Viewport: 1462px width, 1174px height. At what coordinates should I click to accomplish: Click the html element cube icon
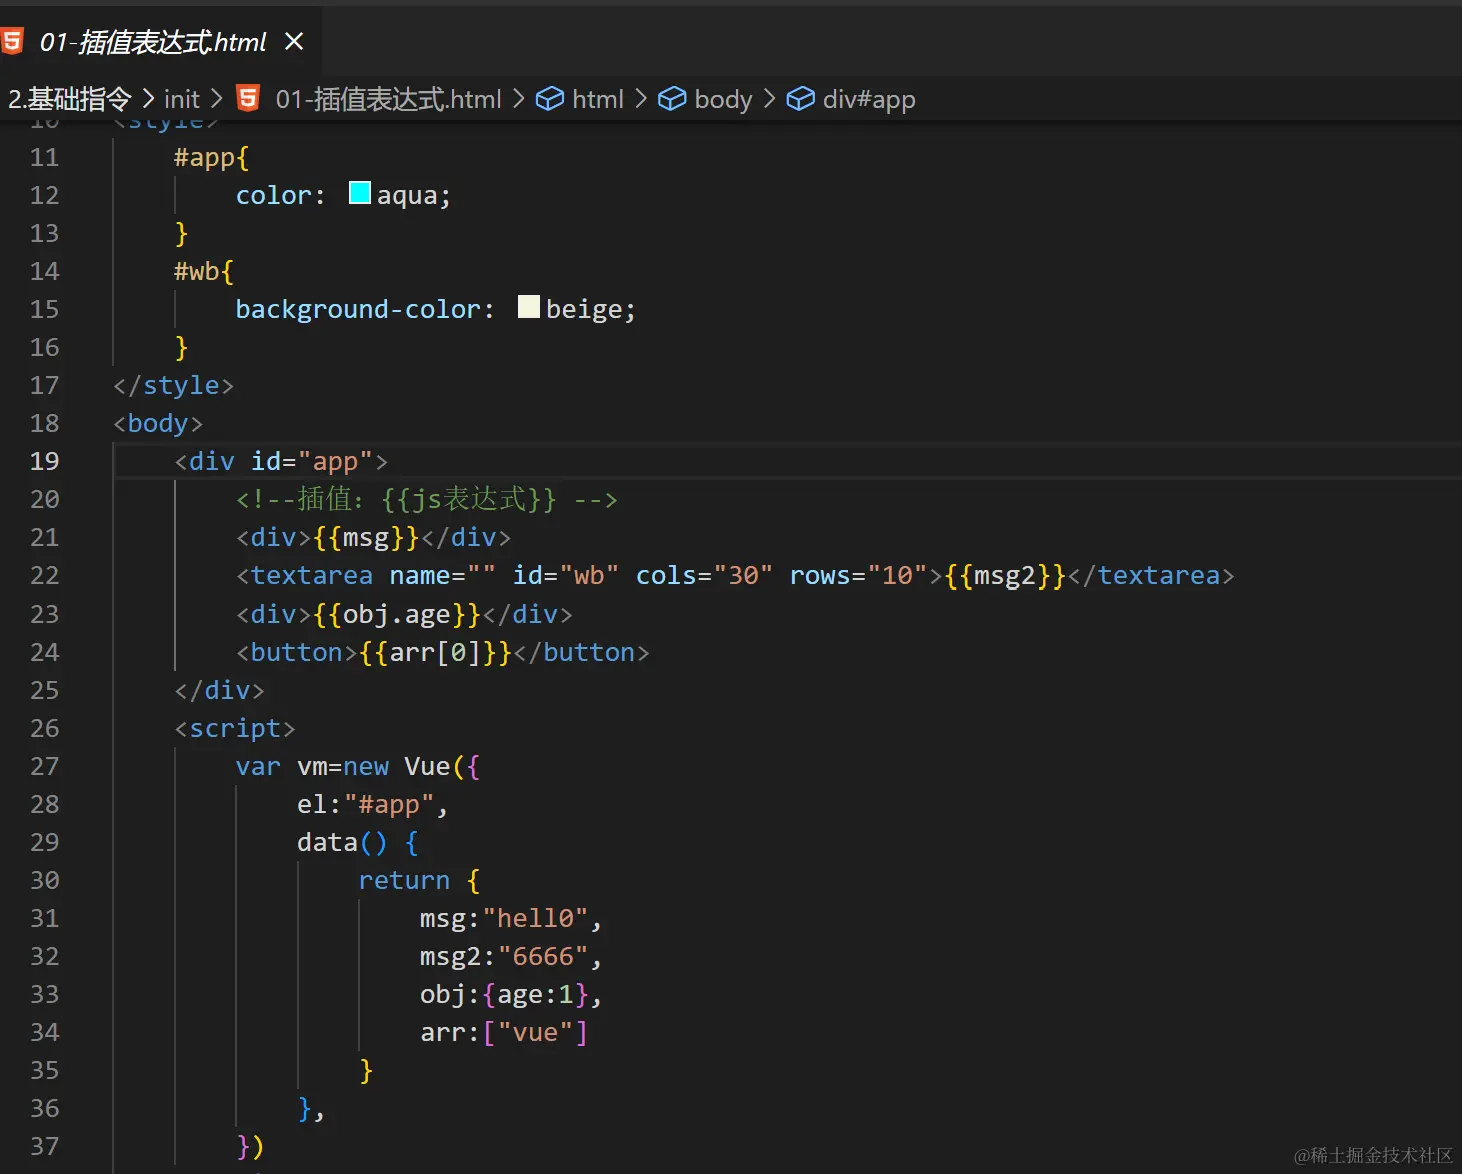click(x=549, y=98)
